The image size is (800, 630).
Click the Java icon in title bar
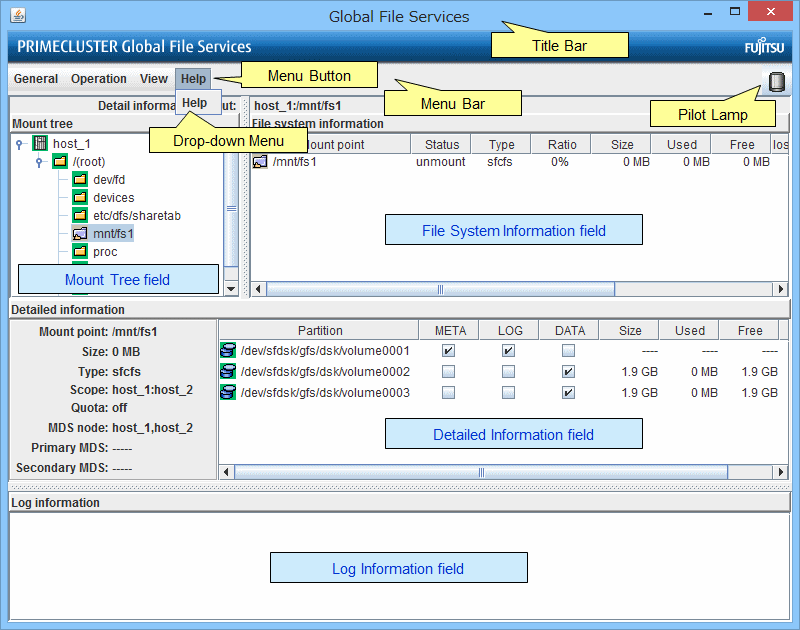pyautogui.click(x=17, y=16)
